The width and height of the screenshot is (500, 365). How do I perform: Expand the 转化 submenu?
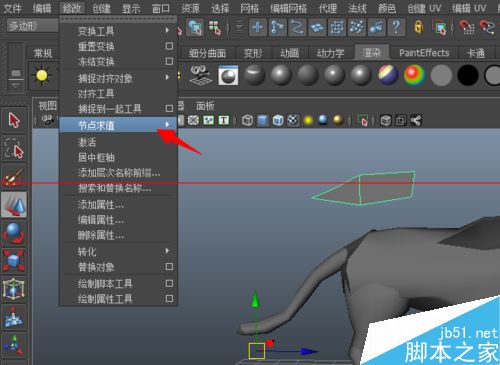tap(118, 251)
